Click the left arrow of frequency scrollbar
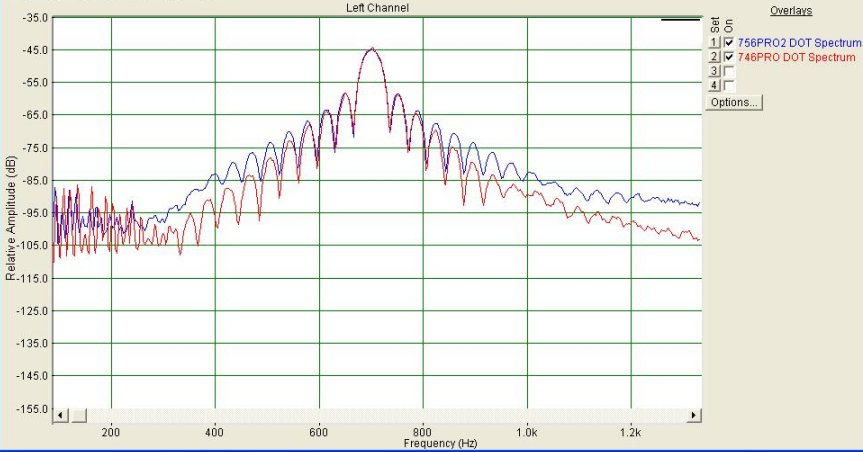This screenshot has width=863, height=452. pyautogui.click(x=59, y=414)
